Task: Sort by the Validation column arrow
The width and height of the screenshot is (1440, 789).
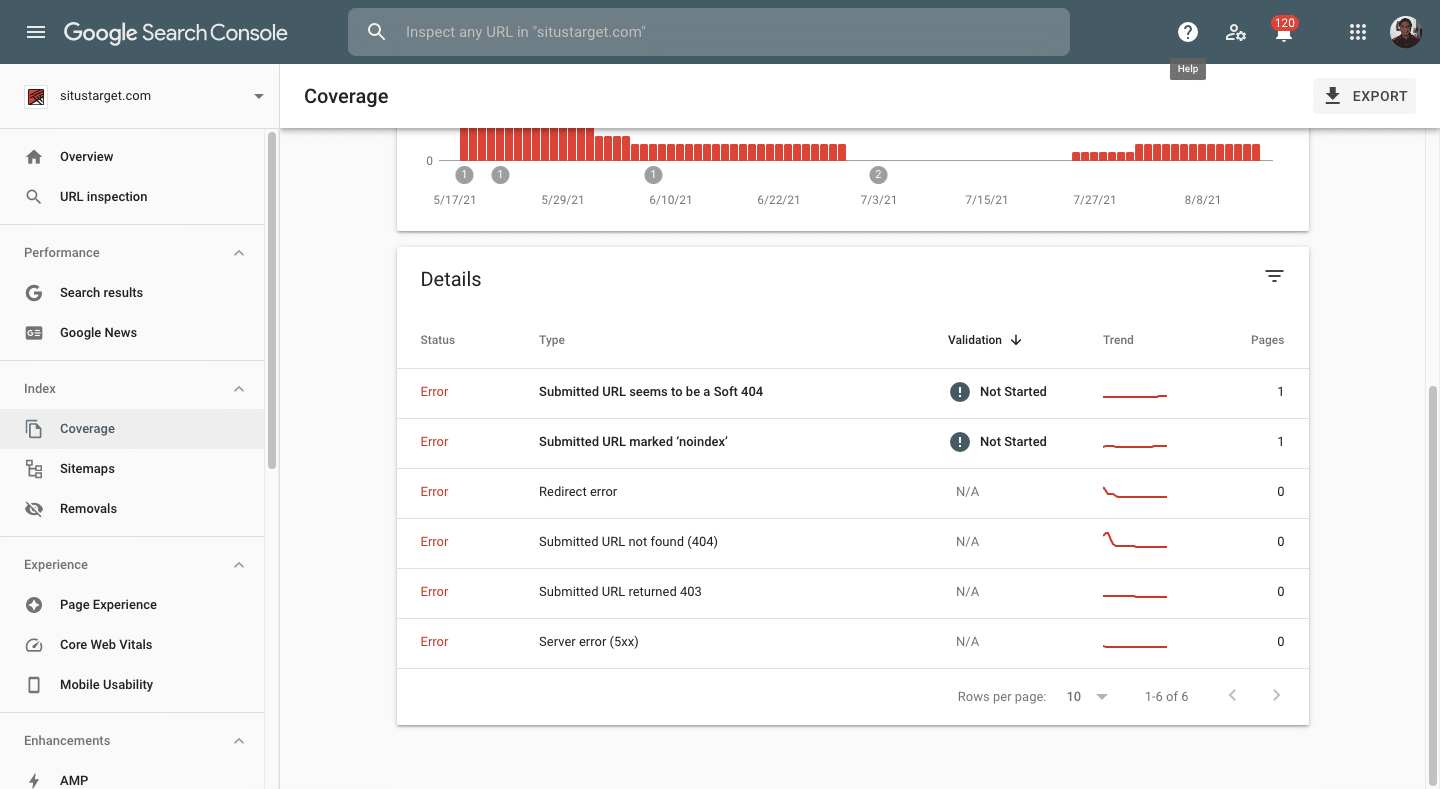Action: (x=1016, y=340)
